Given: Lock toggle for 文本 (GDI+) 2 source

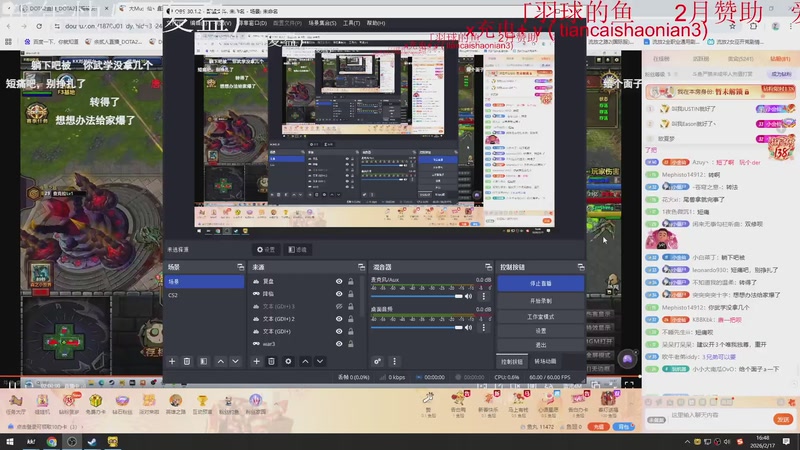Looking at the screenshot, I should click(x=351, y=319).
